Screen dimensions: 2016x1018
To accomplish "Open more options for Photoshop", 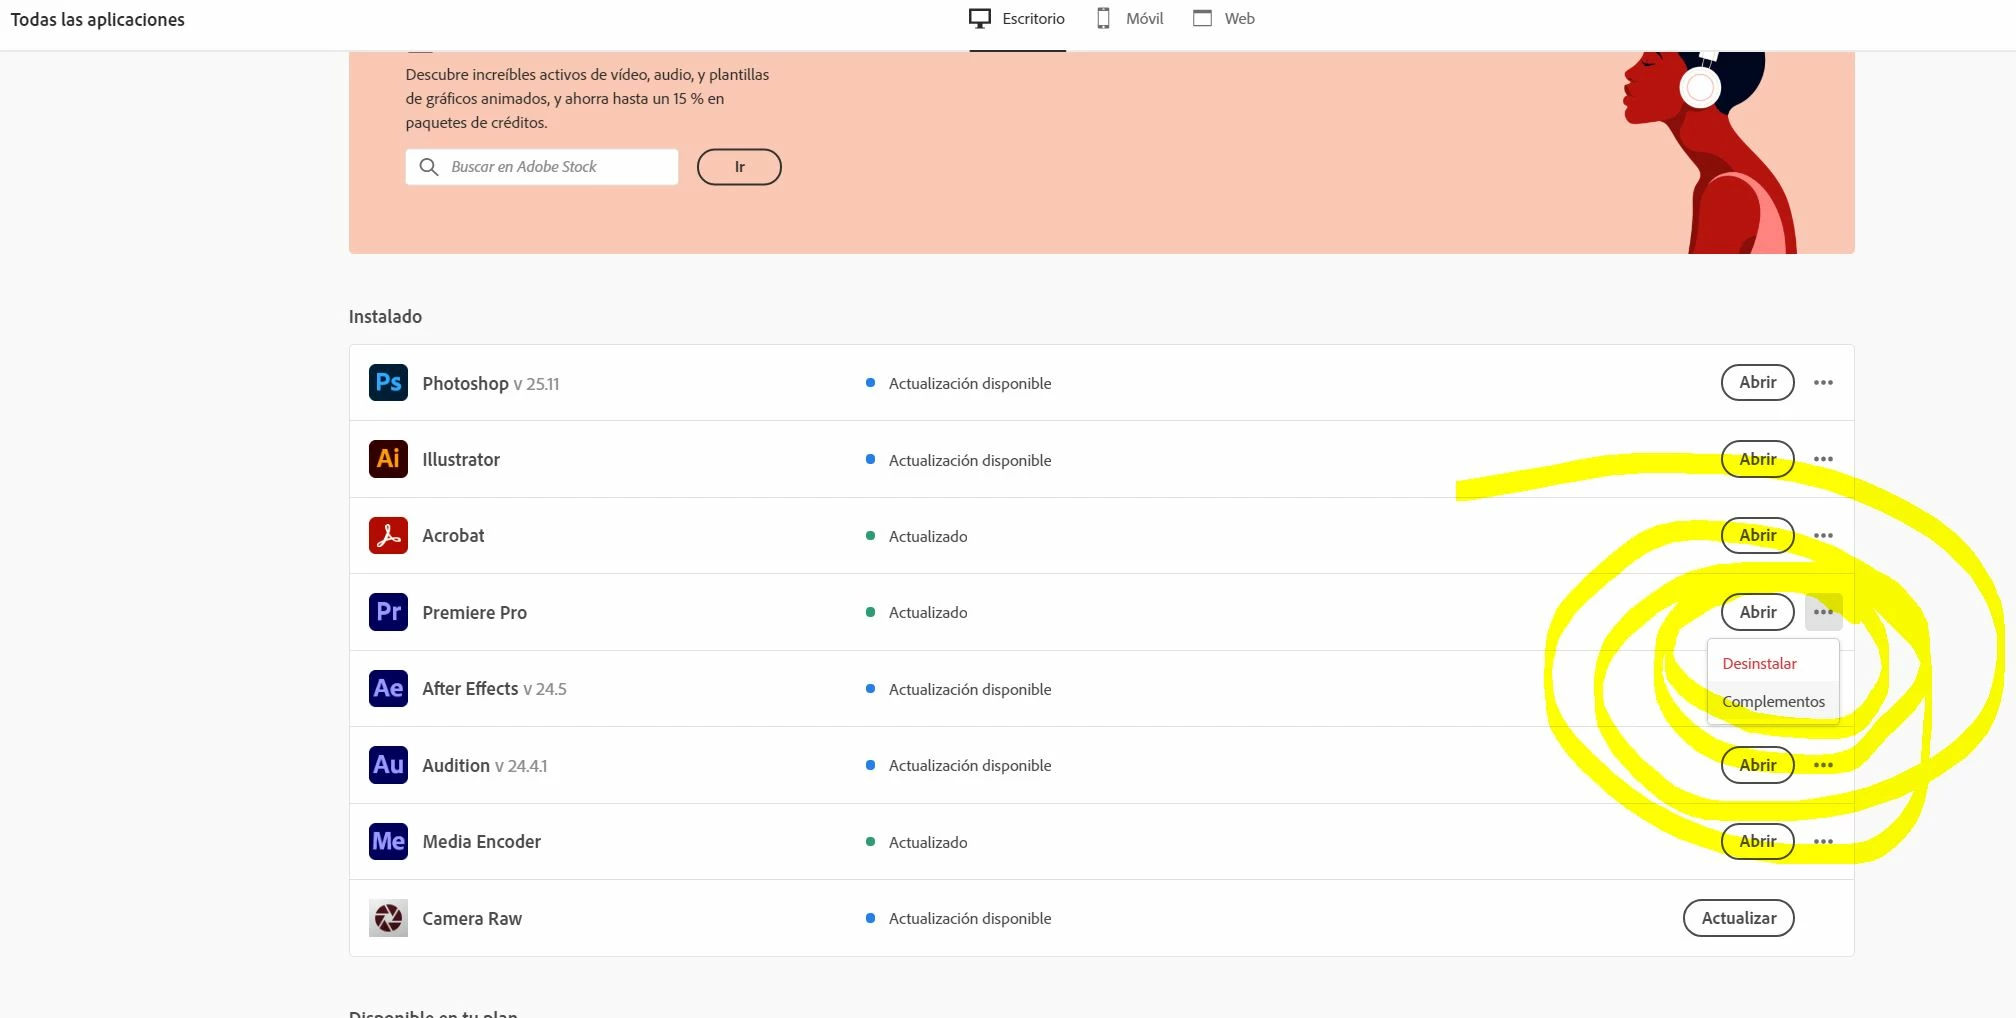I will tap(1823, 382).
